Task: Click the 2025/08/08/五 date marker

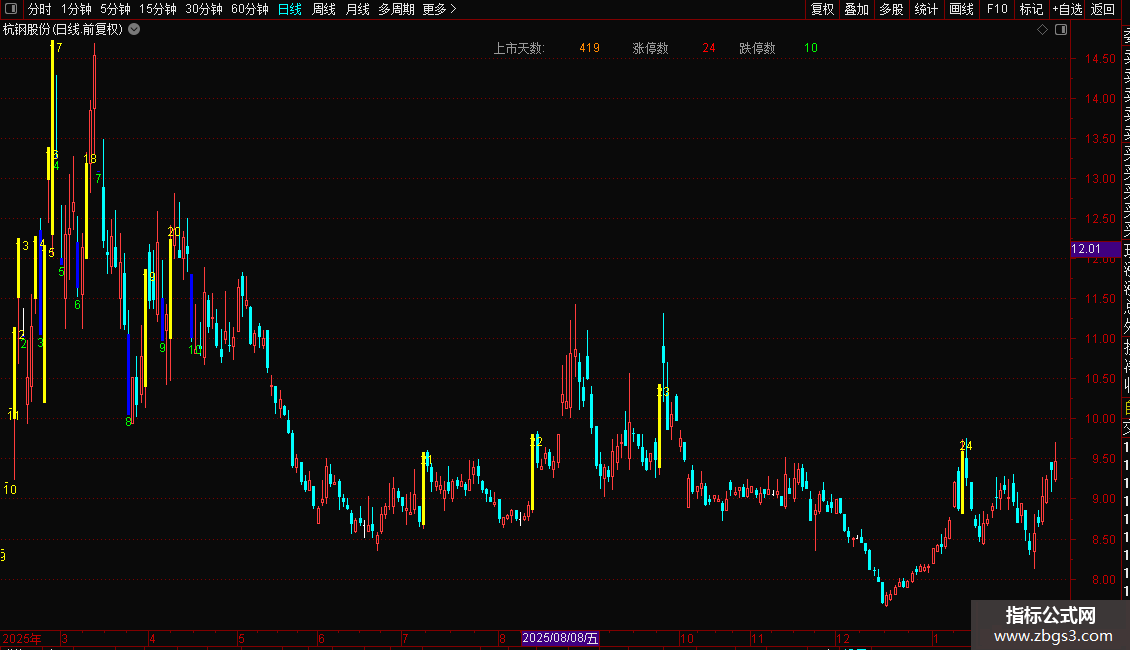Action: [560, 638]
